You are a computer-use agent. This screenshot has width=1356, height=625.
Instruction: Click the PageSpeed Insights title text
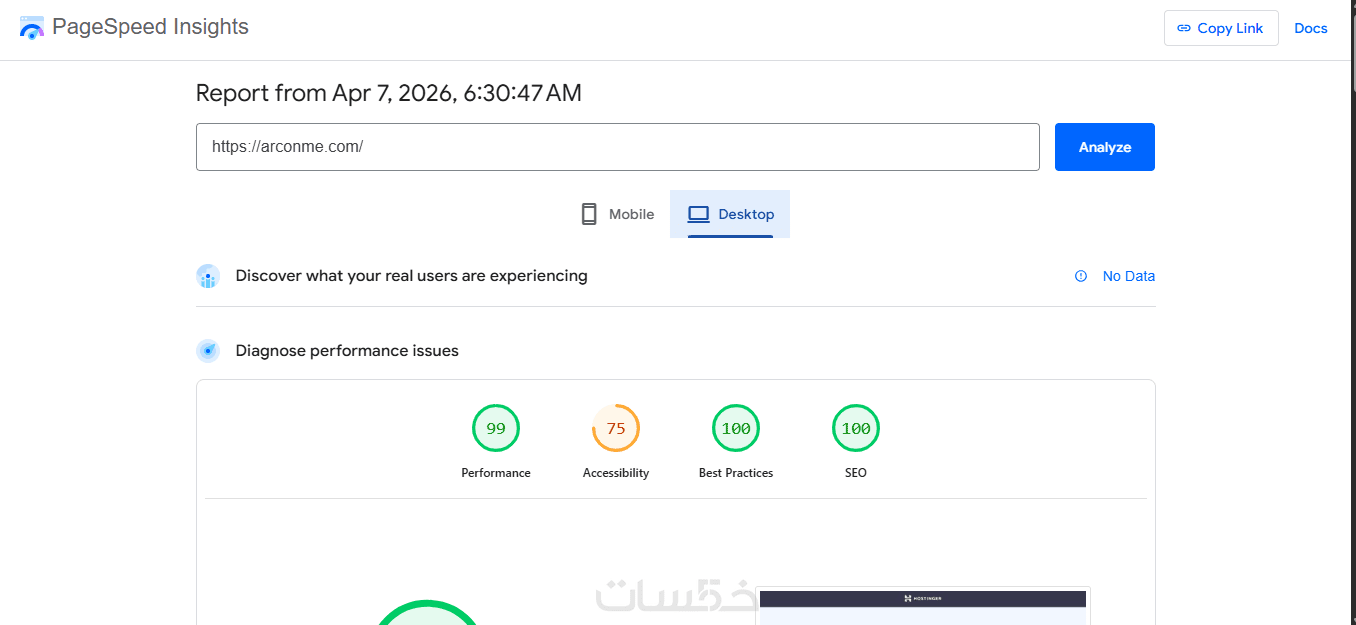[150, 27]
